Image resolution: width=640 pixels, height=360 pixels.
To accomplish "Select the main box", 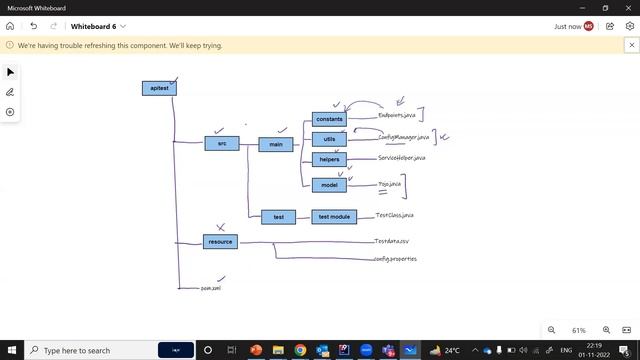I will click(276, 144).
